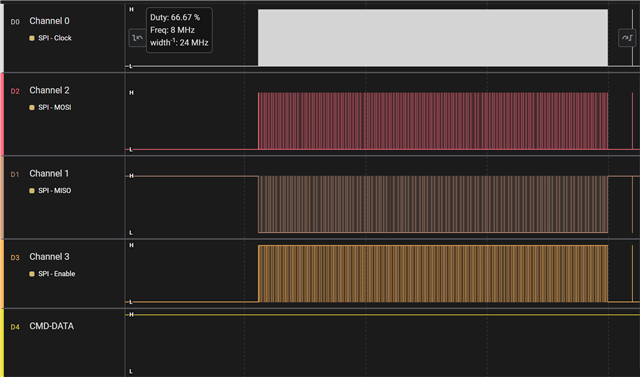Click the white color bar of Channel 0
This screenshot has height=377, width=640.
[2, 38]
